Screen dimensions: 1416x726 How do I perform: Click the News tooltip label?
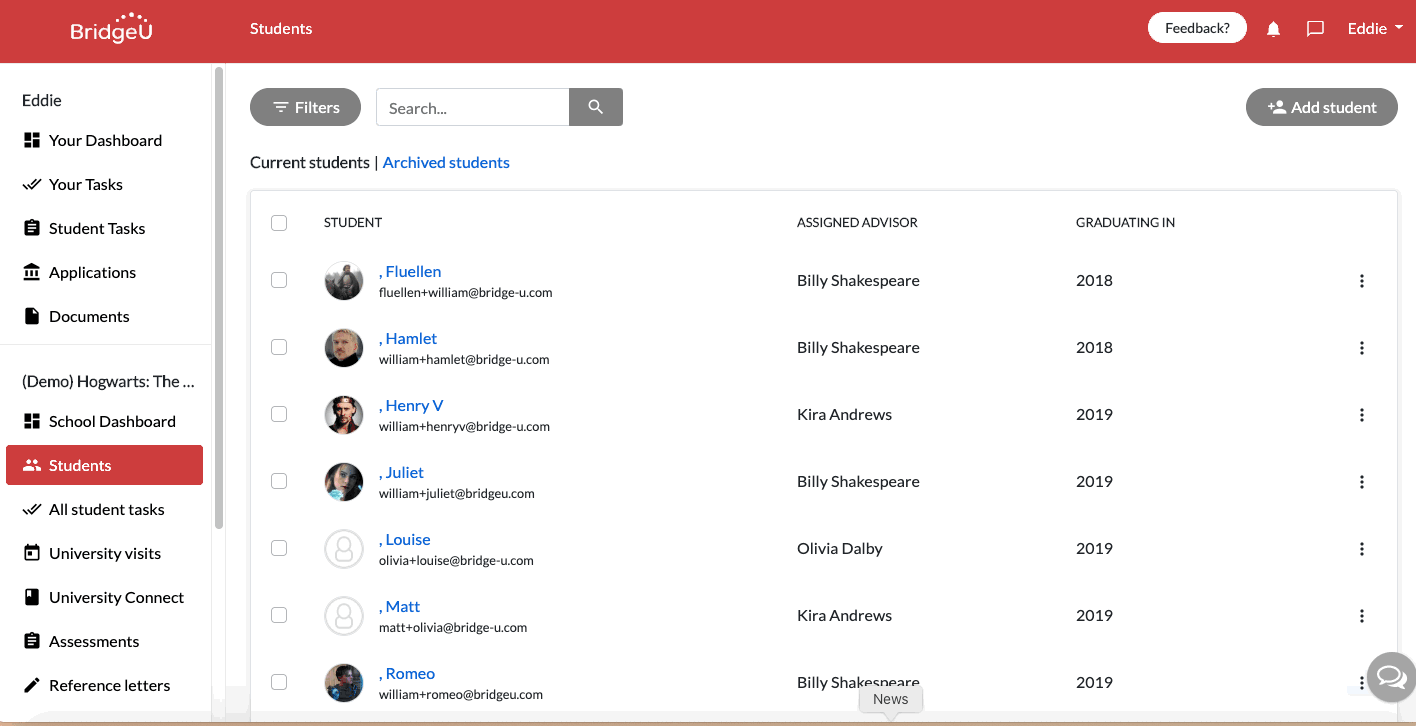pos(890,699)
